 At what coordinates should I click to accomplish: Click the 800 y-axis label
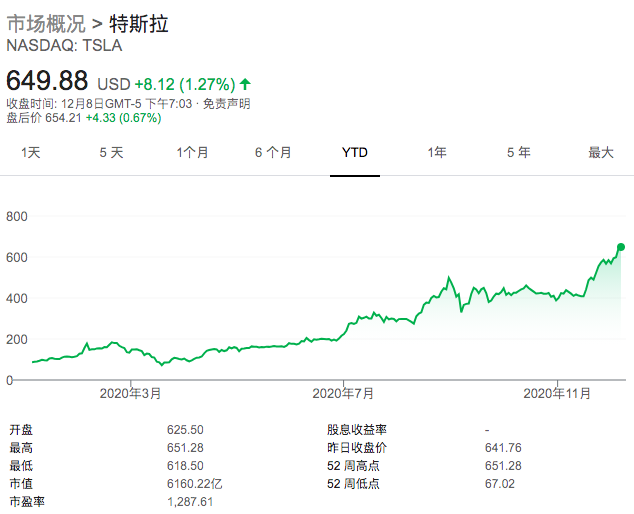point(17,216)
